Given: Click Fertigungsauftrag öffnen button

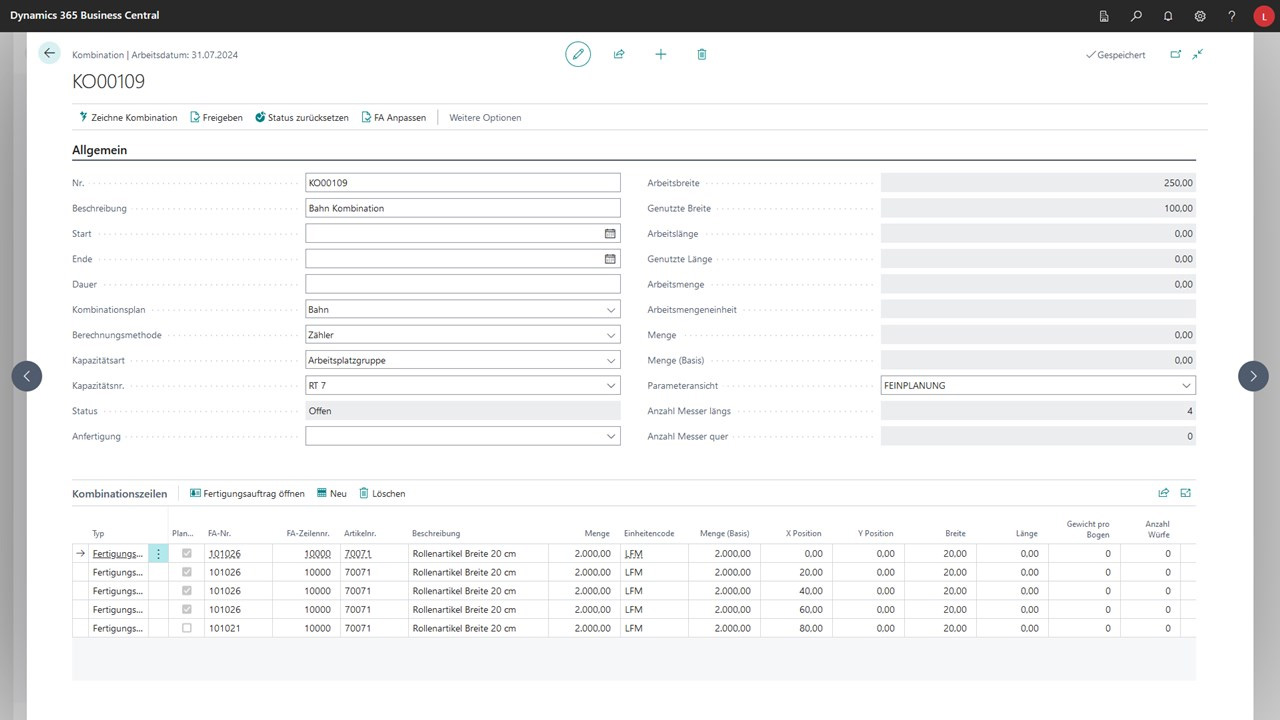Looking at the screenshot, I should click(247, 493).
